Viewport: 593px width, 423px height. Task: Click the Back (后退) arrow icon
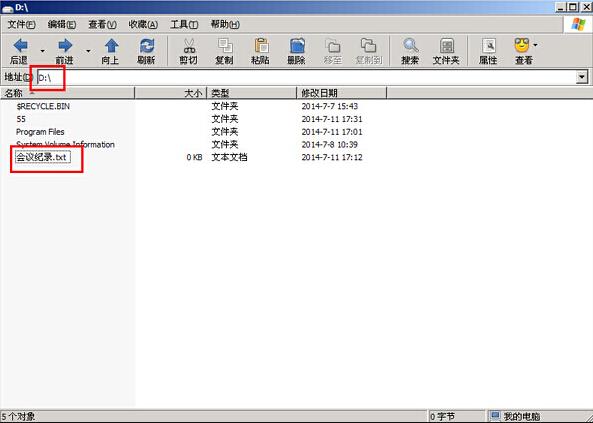click(20, 46)
